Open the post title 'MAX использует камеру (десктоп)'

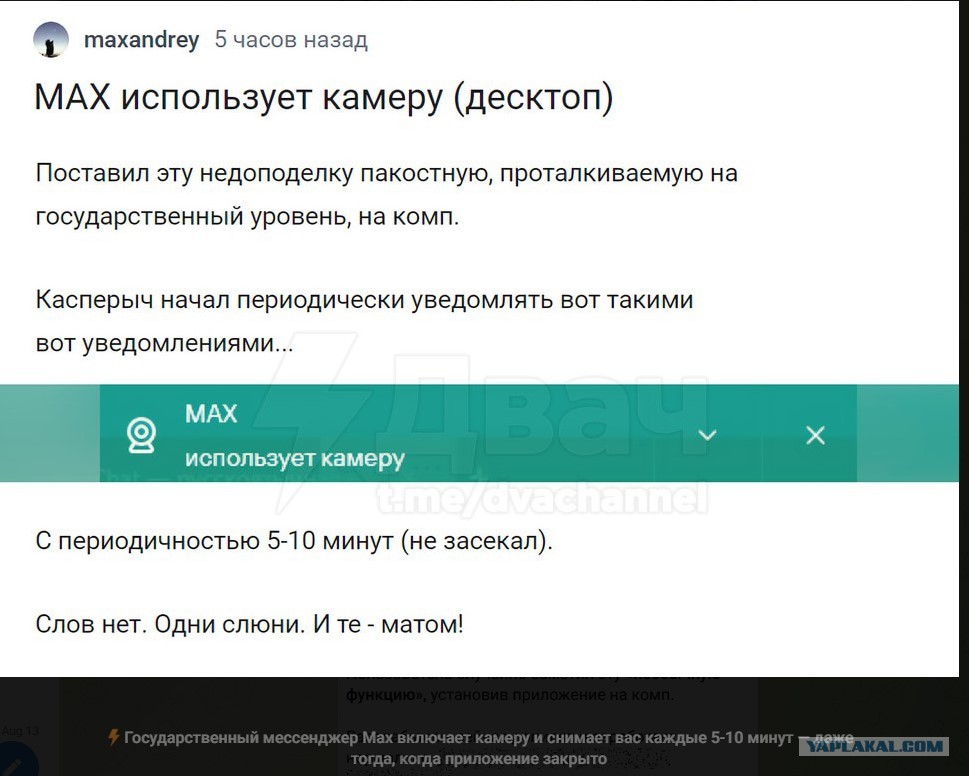tap(324, 97)
